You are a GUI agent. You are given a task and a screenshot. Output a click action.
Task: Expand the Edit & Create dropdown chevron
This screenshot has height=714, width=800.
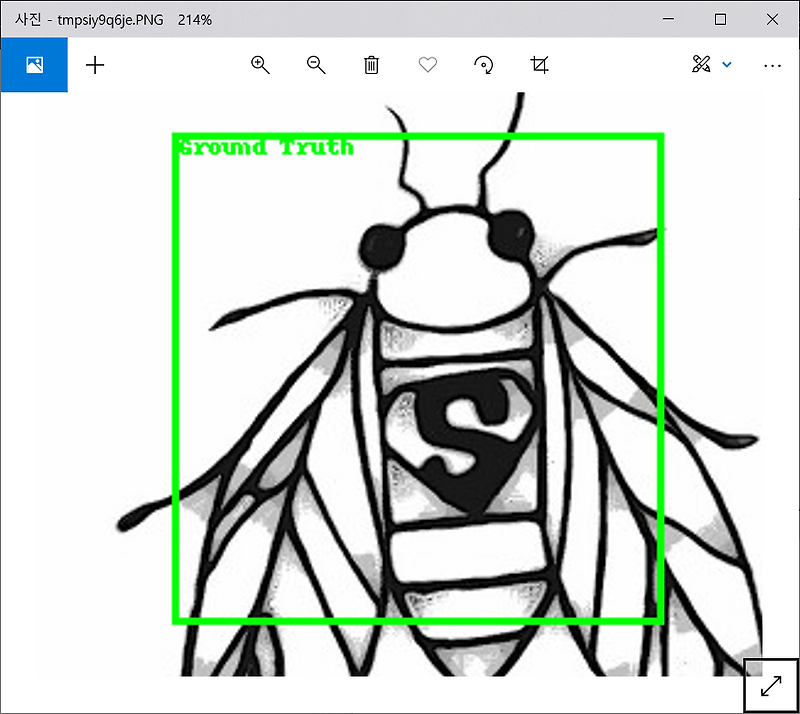(x=726, y=65)
